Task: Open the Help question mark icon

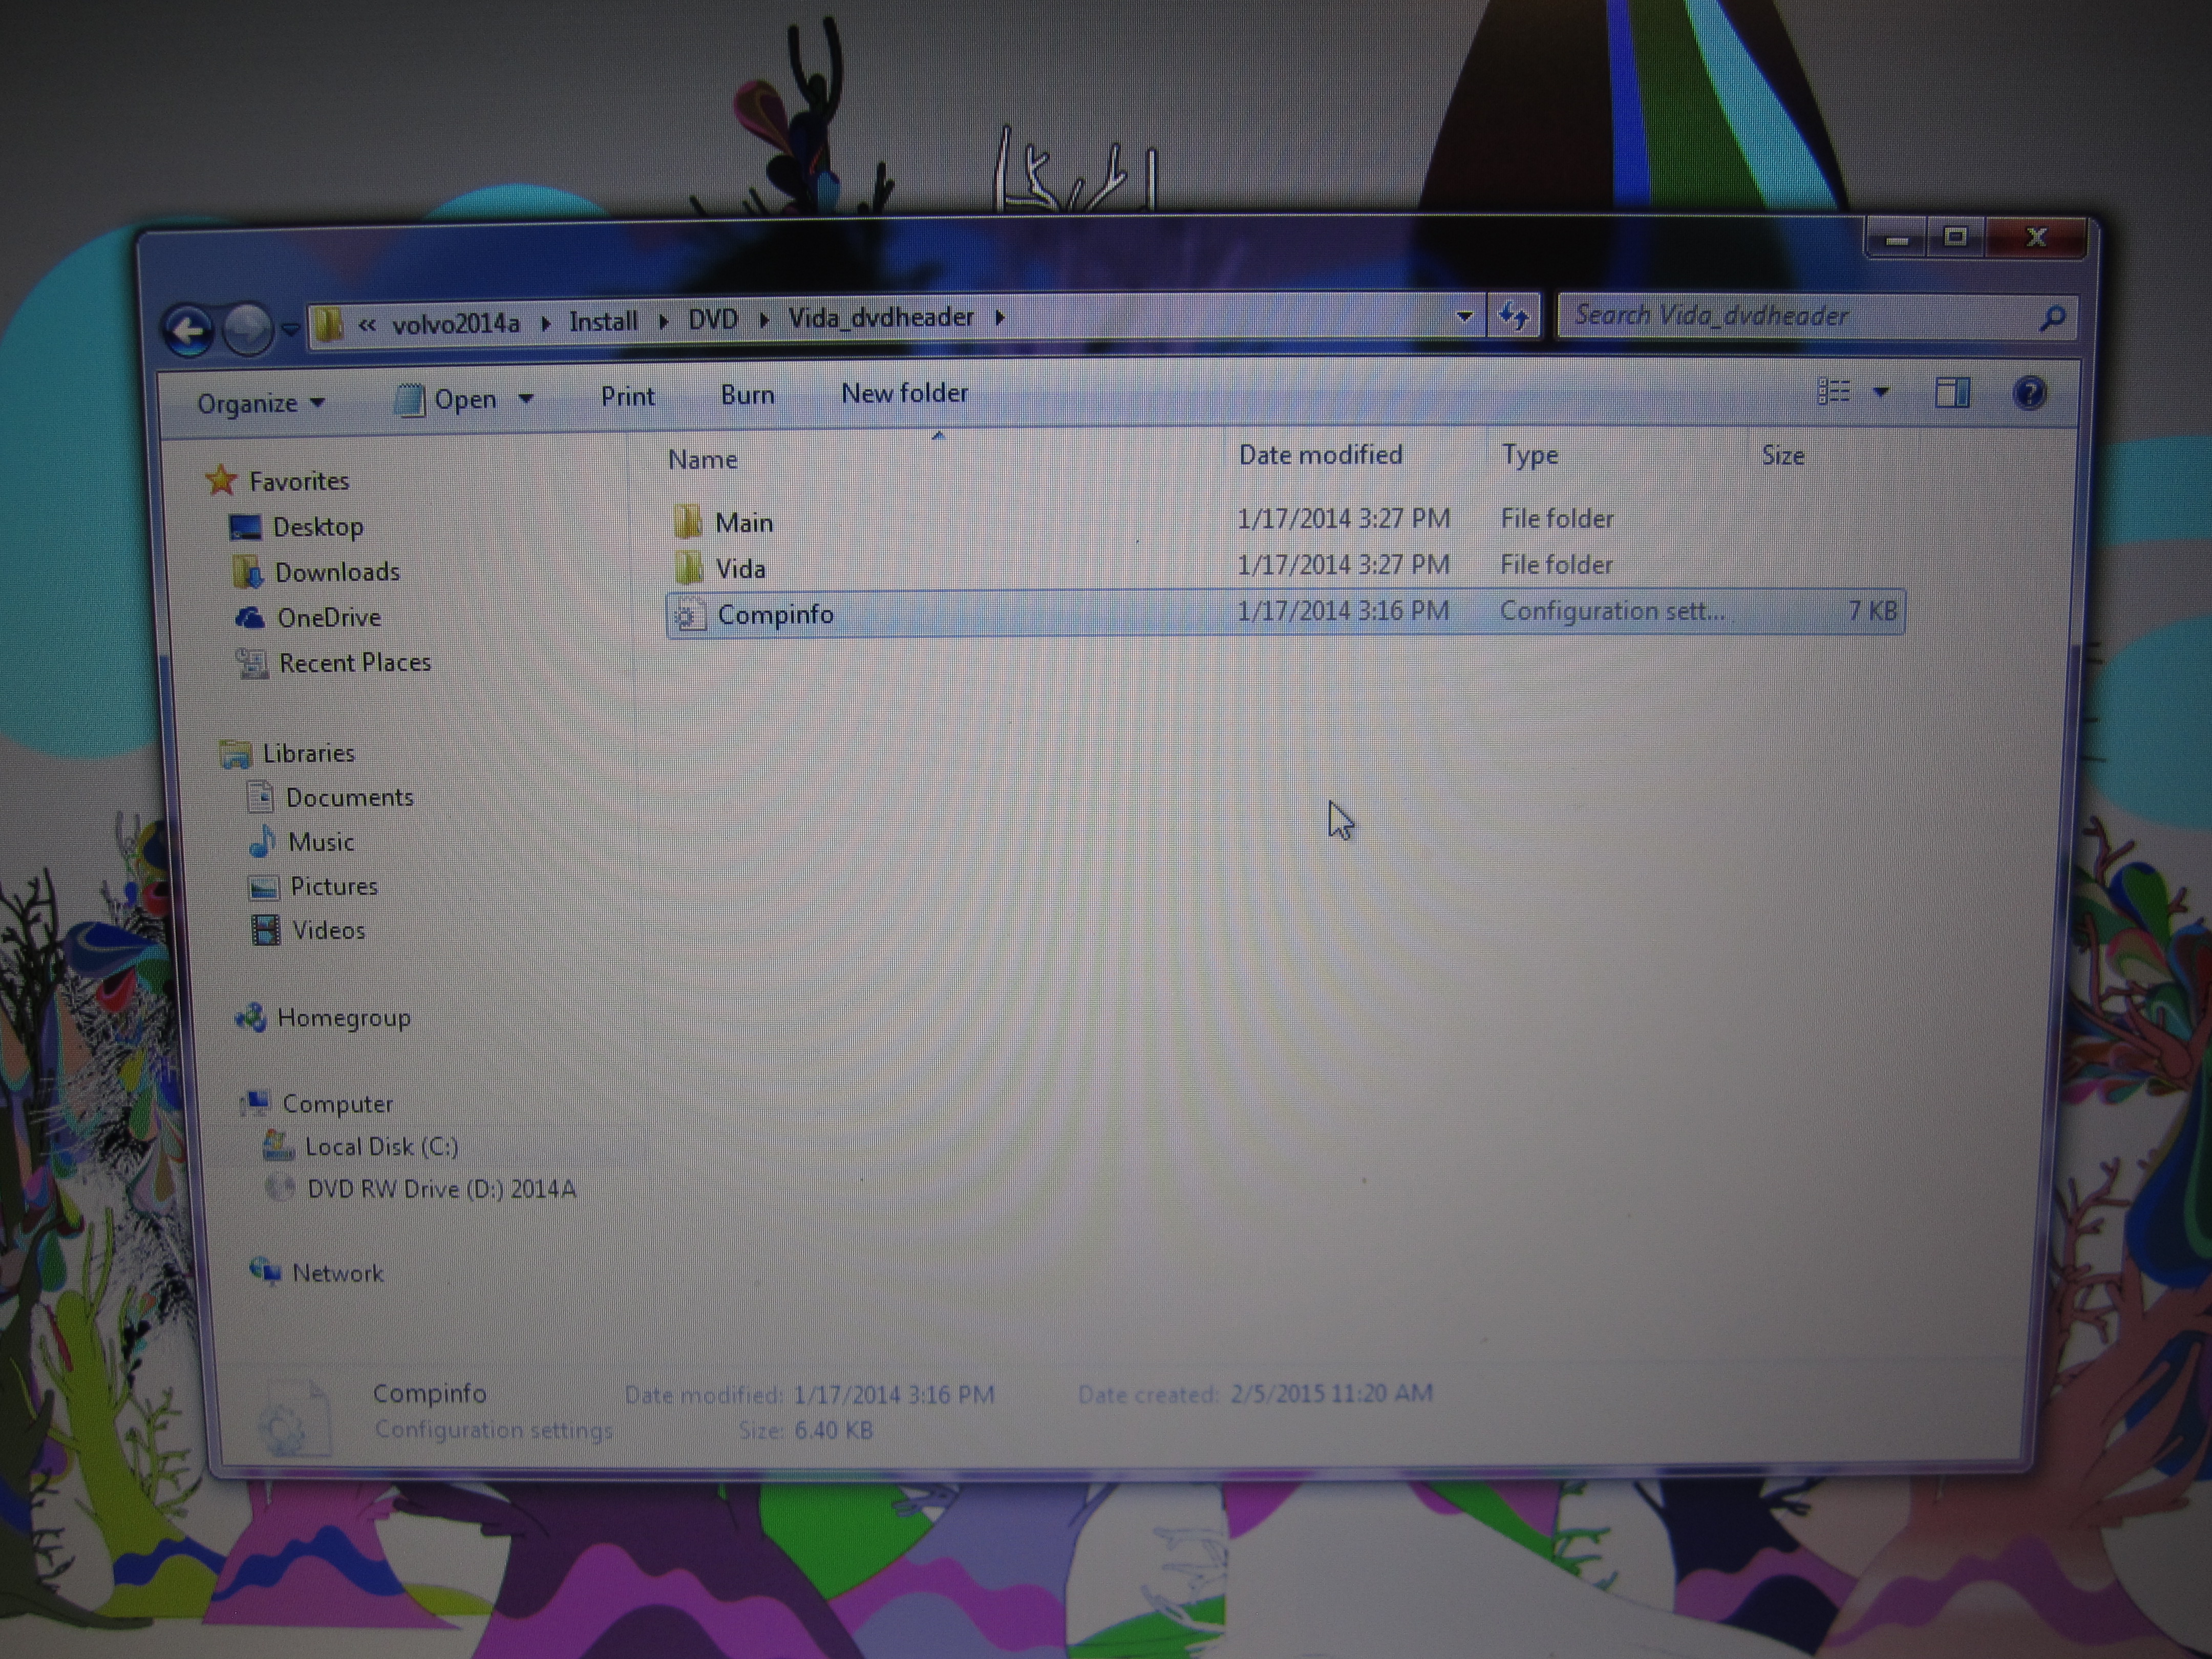Action: tap(2029, 393)
